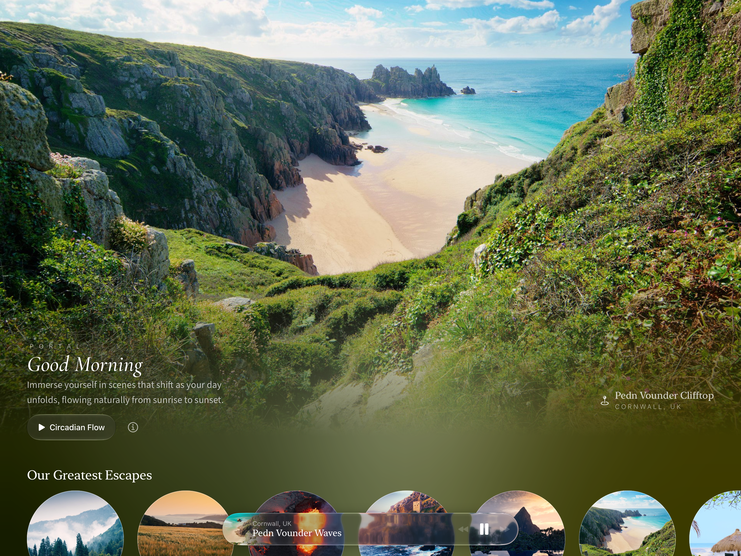Open the Cornwall beach cove thumbnail
Viewport: 741px width, 556px height.
tap(628, 523)
